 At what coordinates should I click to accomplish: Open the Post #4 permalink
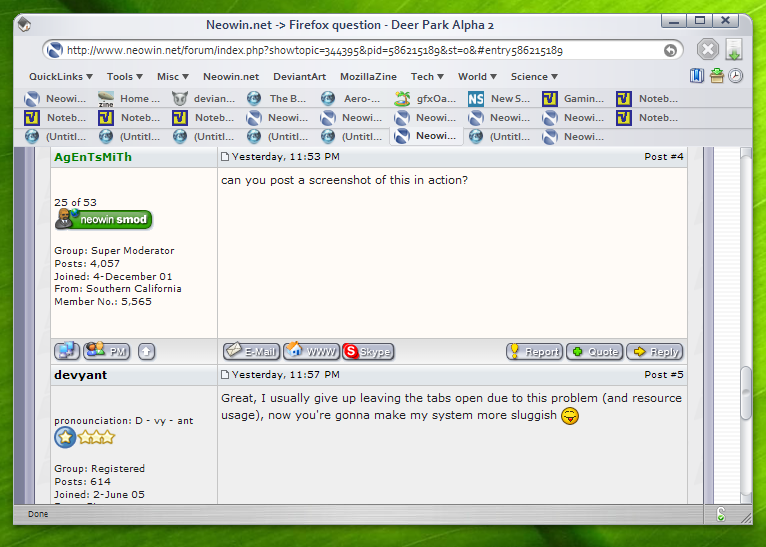coord(663,157)
